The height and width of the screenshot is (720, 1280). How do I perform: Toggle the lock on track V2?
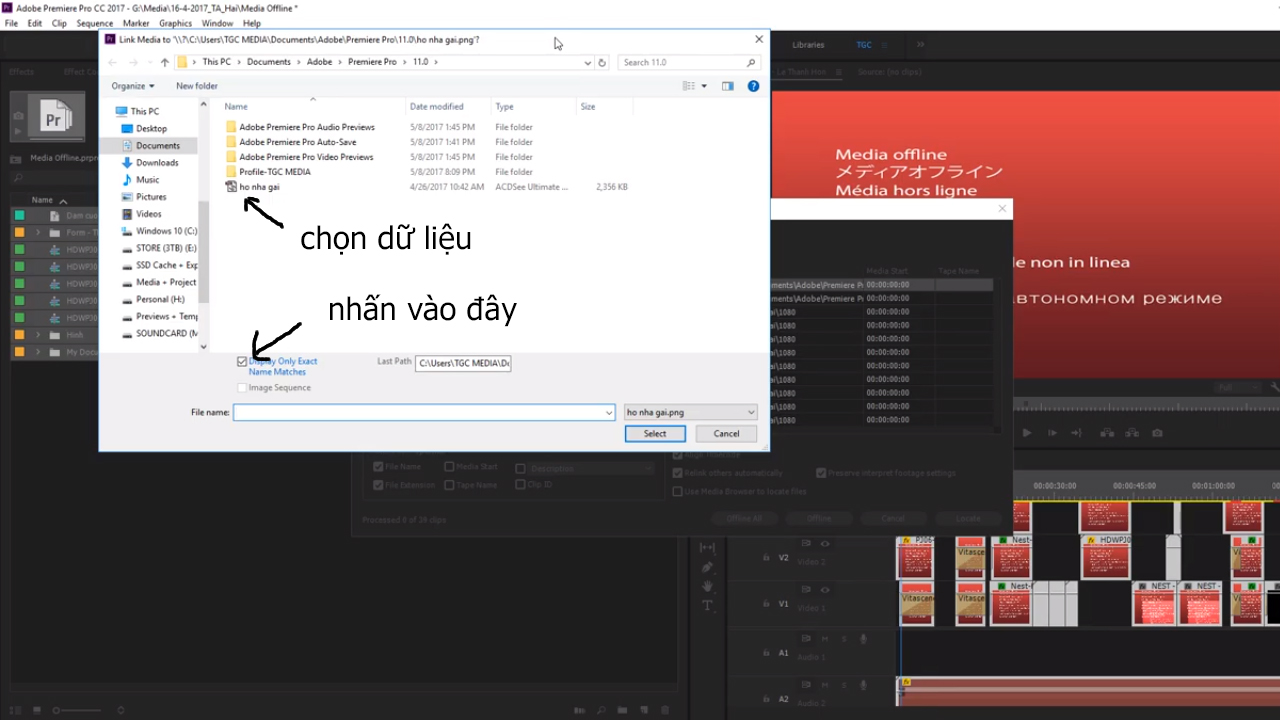[766, 557]
